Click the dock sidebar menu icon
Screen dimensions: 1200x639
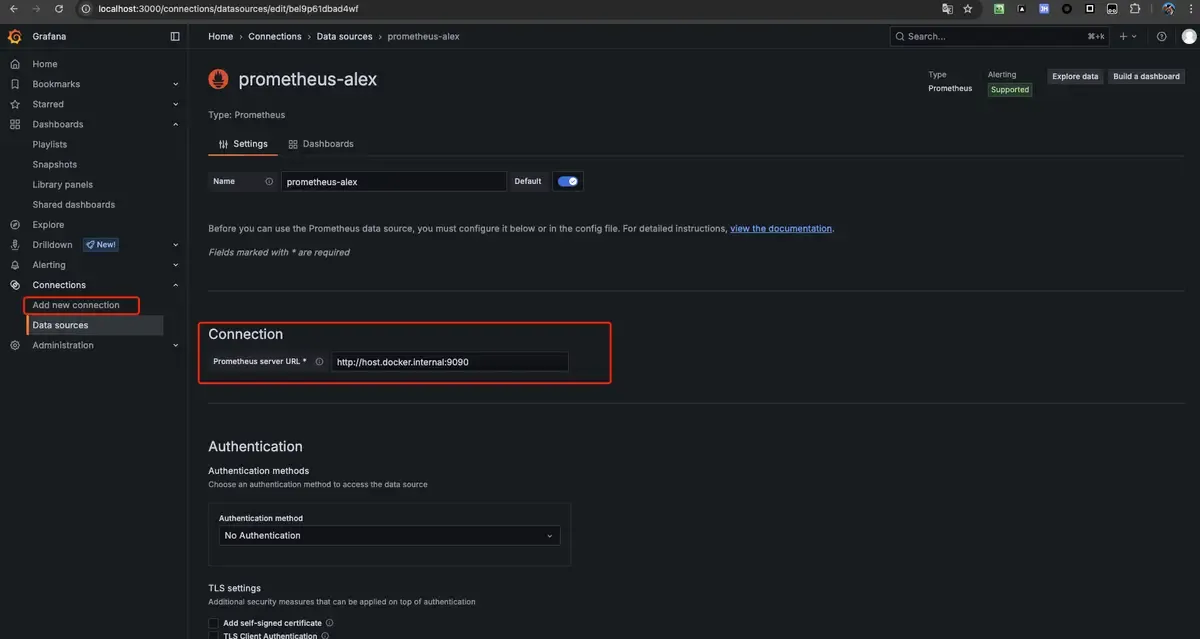(175, 36)
